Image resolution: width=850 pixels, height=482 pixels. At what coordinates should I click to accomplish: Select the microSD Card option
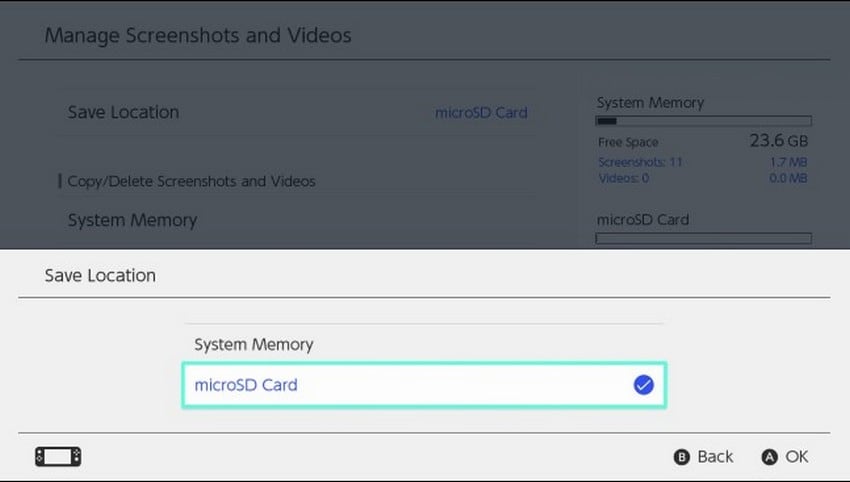coord(246,385)
